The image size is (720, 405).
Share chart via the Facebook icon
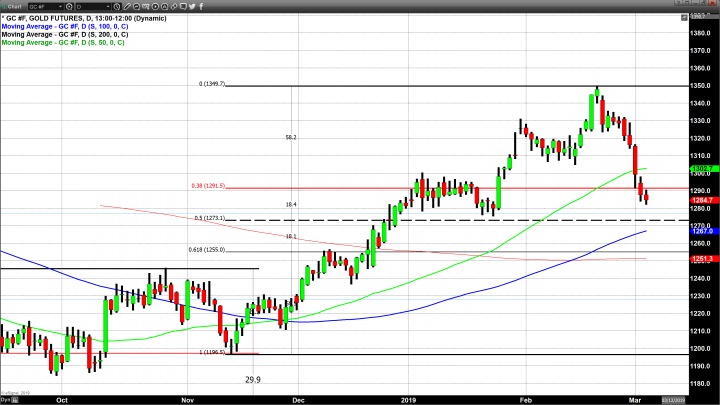click(201, 6)
